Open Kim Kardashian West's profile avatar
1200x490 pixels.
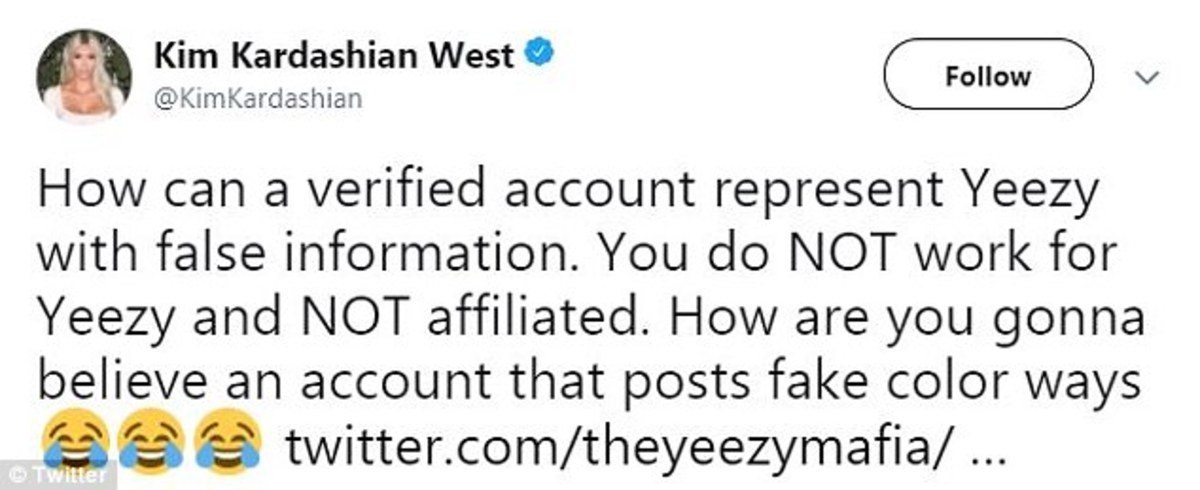[84, 76]
